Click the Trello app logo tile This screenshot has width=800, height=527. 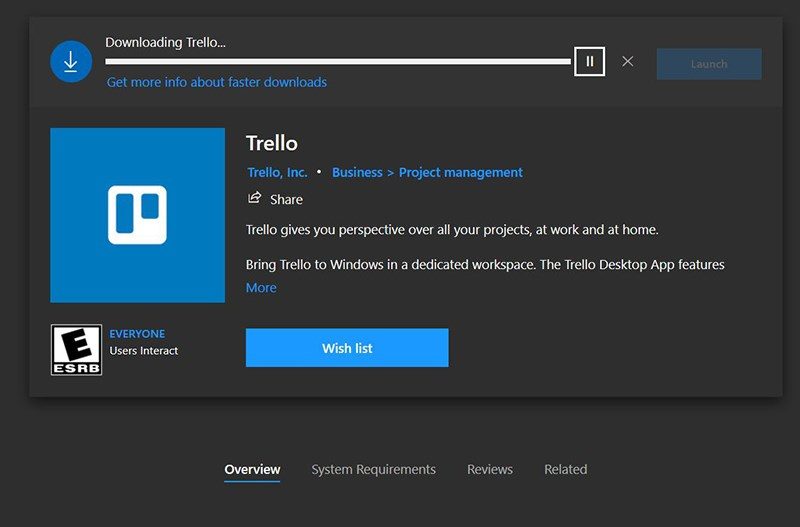point(137,215)
